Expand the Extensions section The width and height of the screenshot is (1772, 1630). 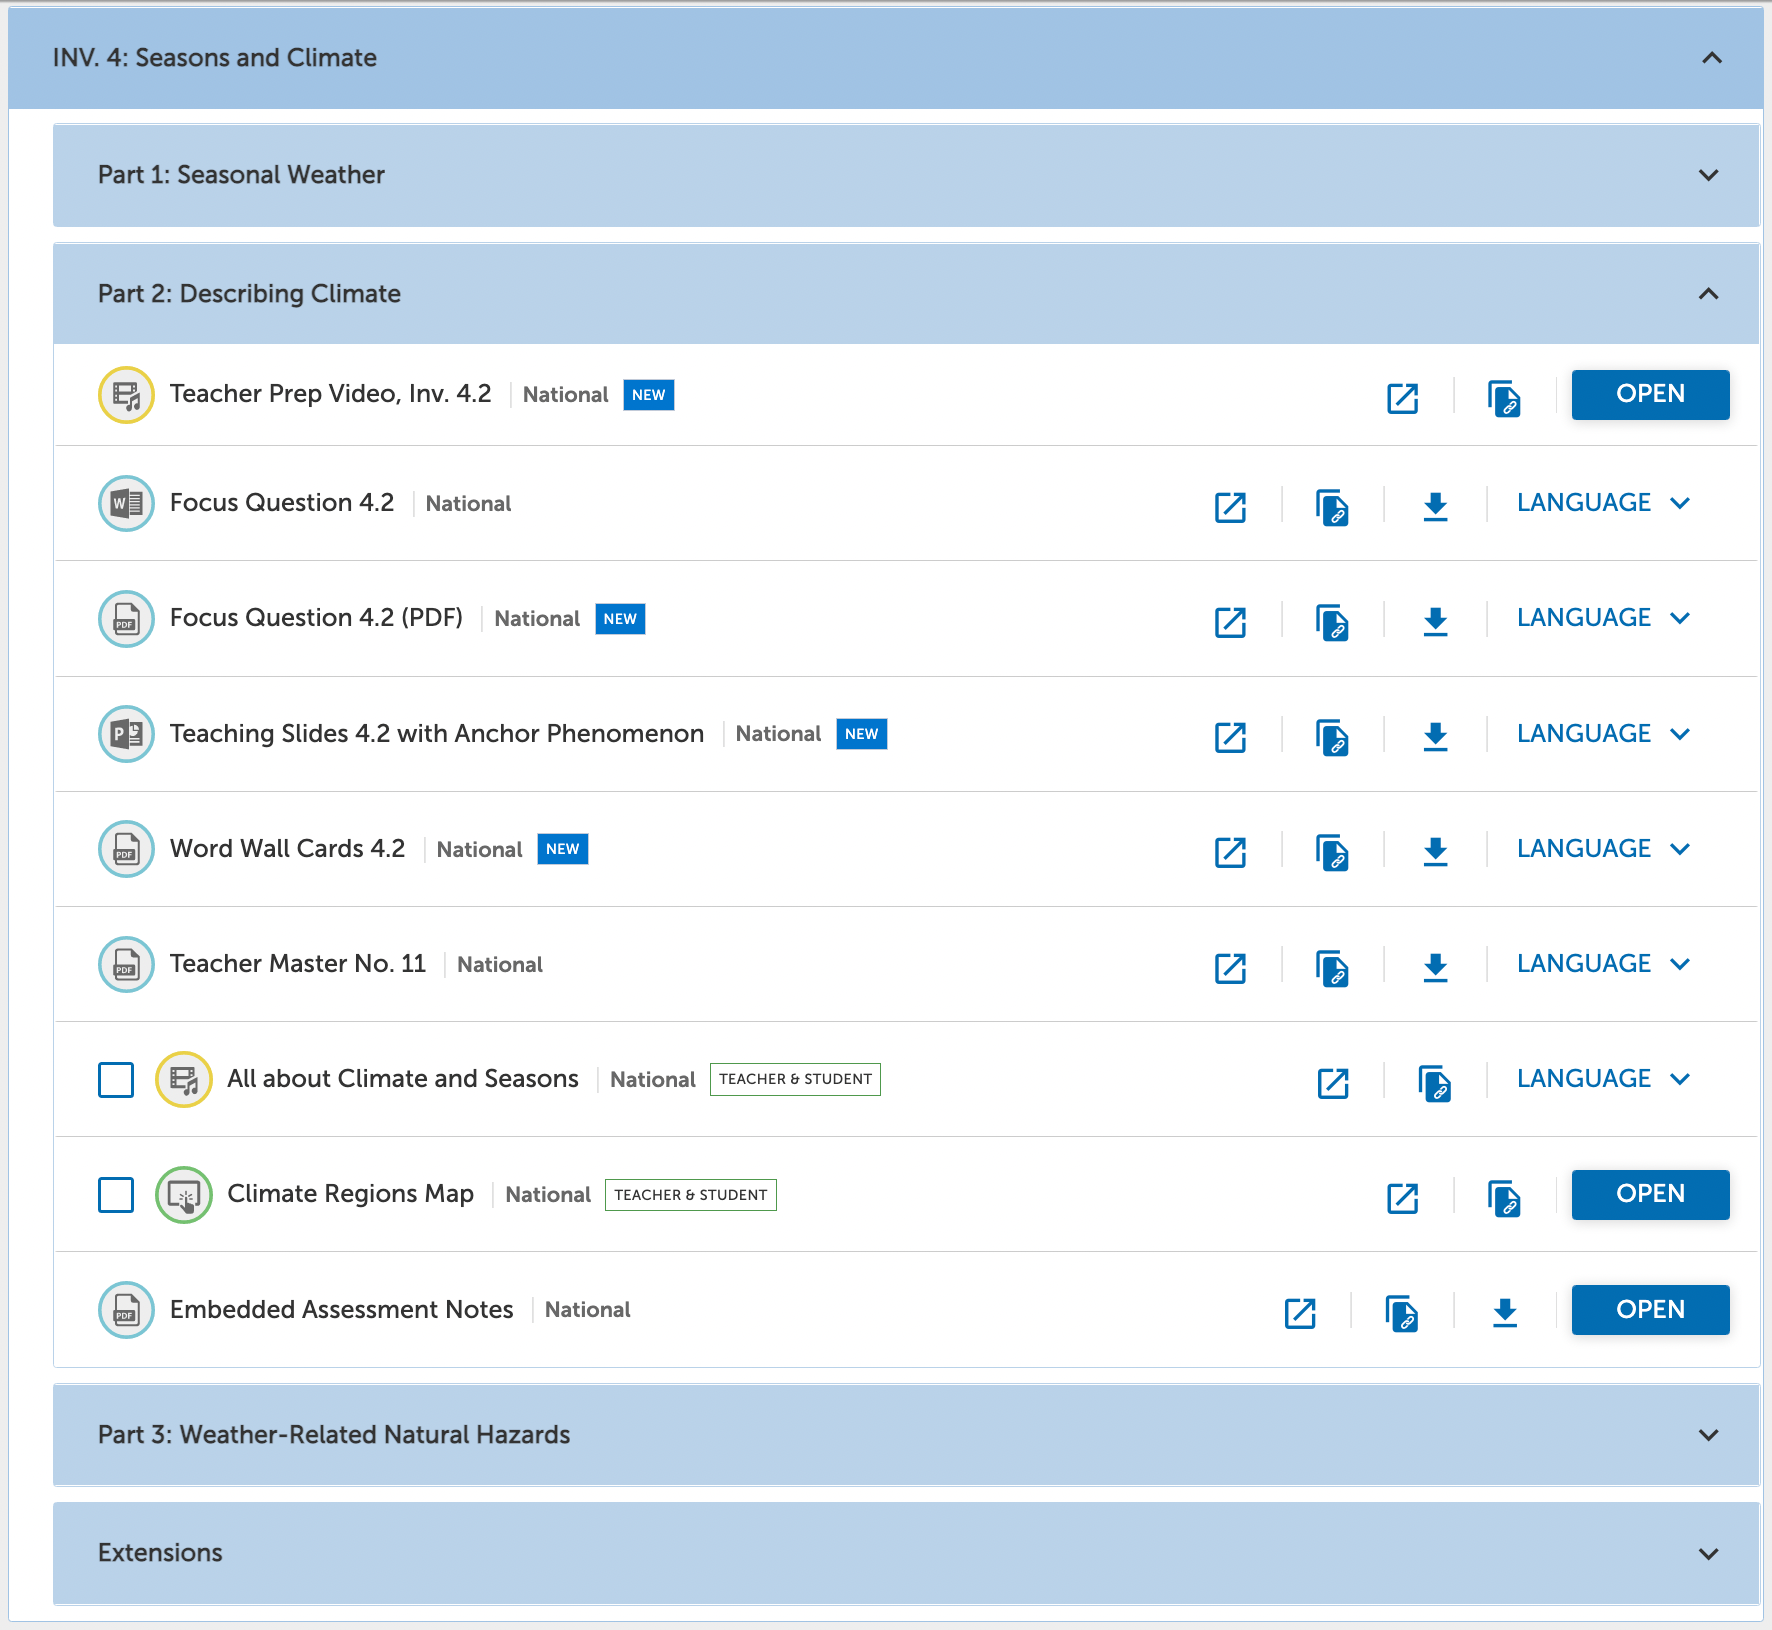click(x=1708, y=1553)
